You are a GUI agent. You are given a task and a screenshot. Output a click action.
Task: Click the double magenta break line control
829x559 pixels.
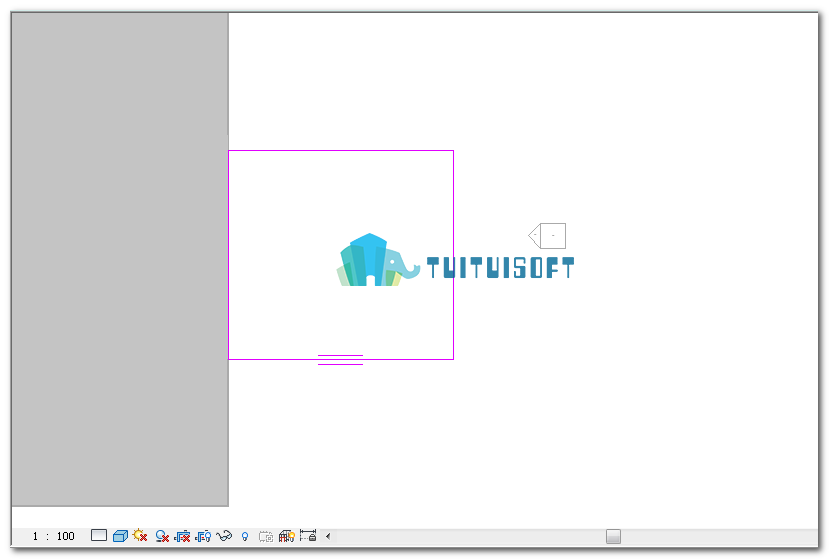(x=340, y=360)
